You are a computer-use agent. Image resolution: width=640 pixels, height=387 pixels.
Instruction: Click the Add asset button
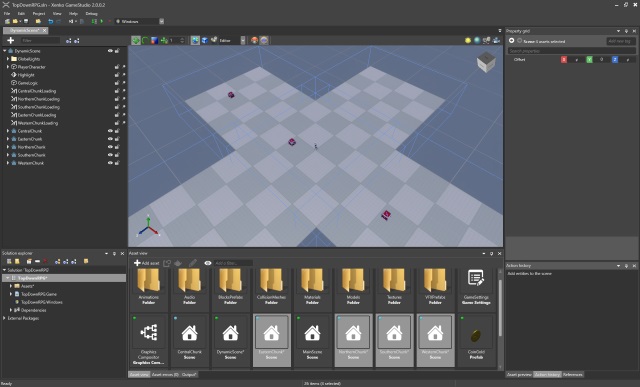pos(147,263)
